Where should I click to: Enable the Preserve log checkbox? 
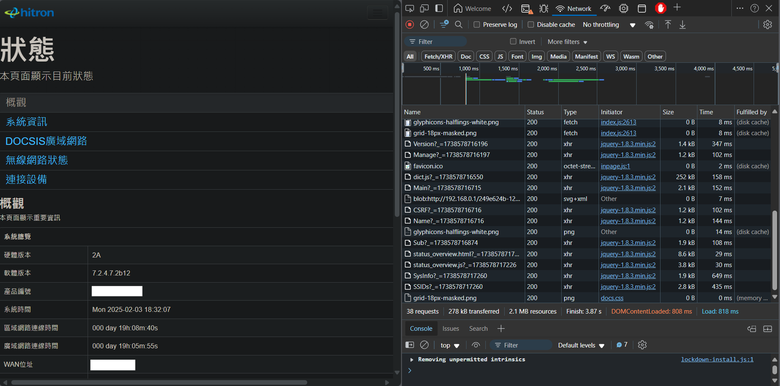click(x=477, y=24)
